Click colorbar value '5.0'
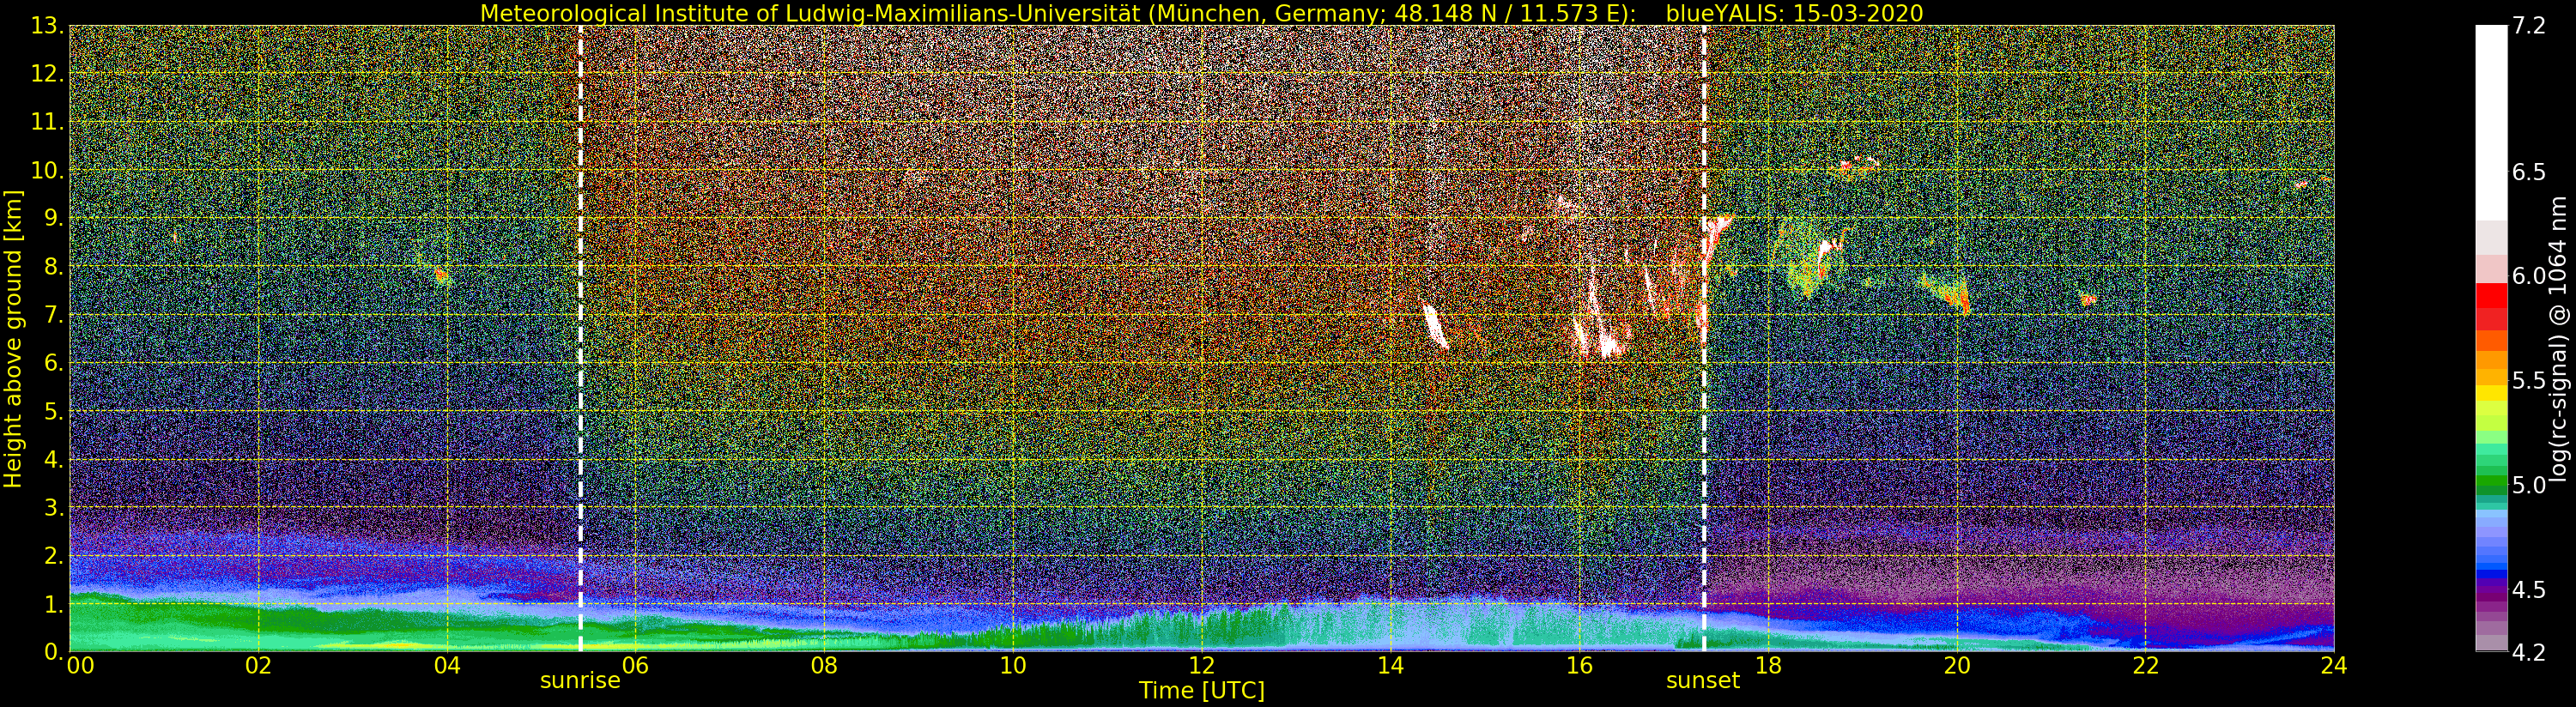The width and height of the screenshot is (2576, 707). click(2529, 485)
